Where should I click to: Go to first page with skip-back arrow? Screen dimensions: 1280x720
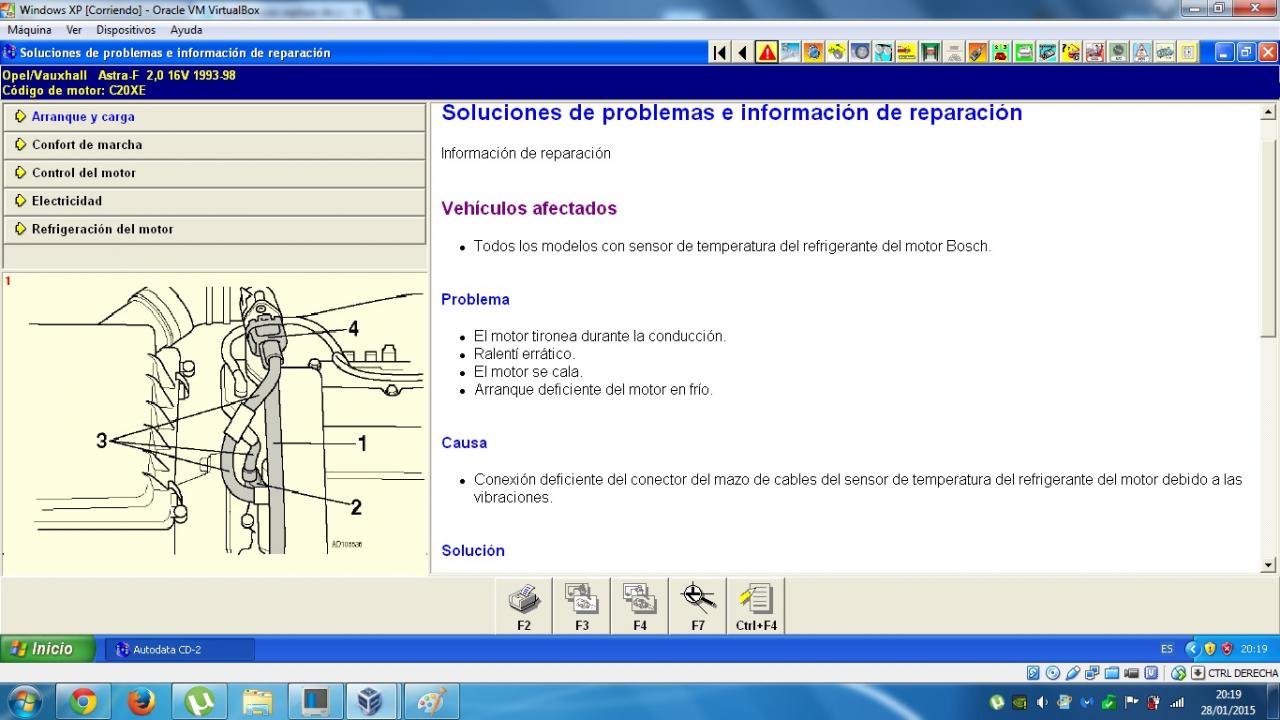(719, 53)
